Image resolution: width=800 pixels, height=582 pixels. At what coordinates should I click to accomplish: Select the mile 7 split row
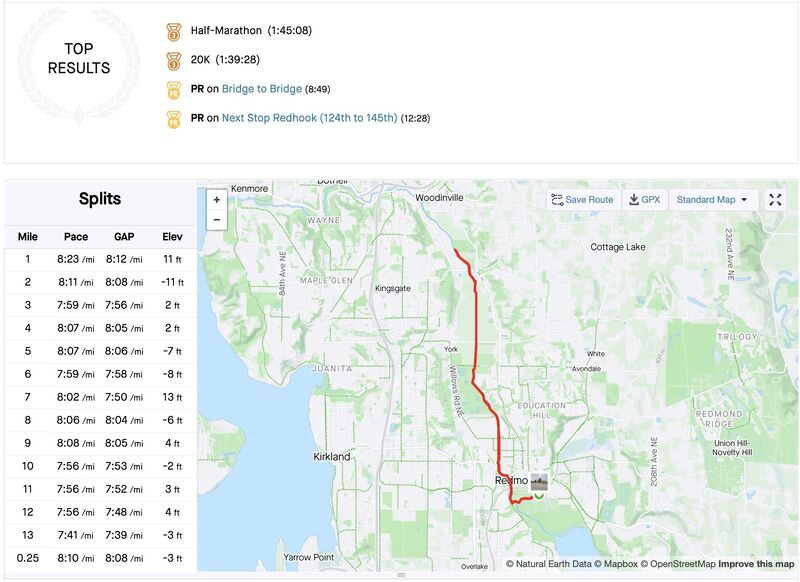coord(100,397)
